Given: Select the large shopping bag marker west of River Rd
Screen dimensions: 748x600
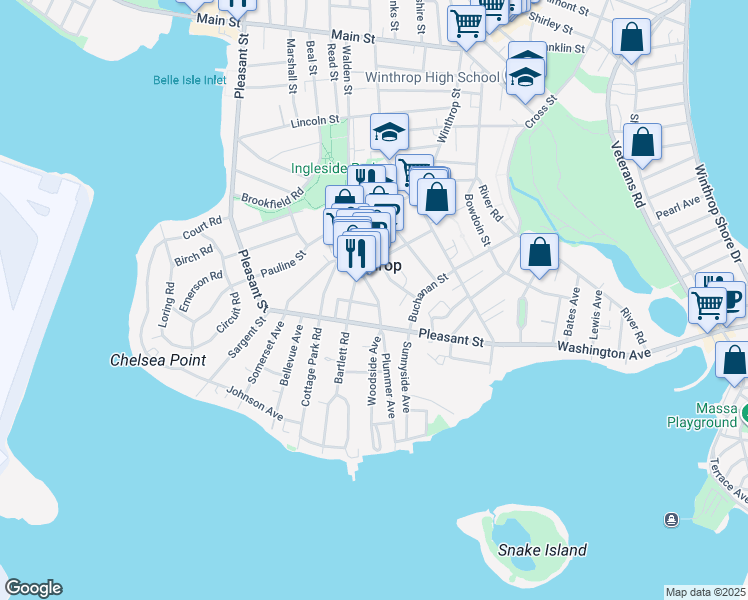Looking at the screenshot, I should [437, 198].
